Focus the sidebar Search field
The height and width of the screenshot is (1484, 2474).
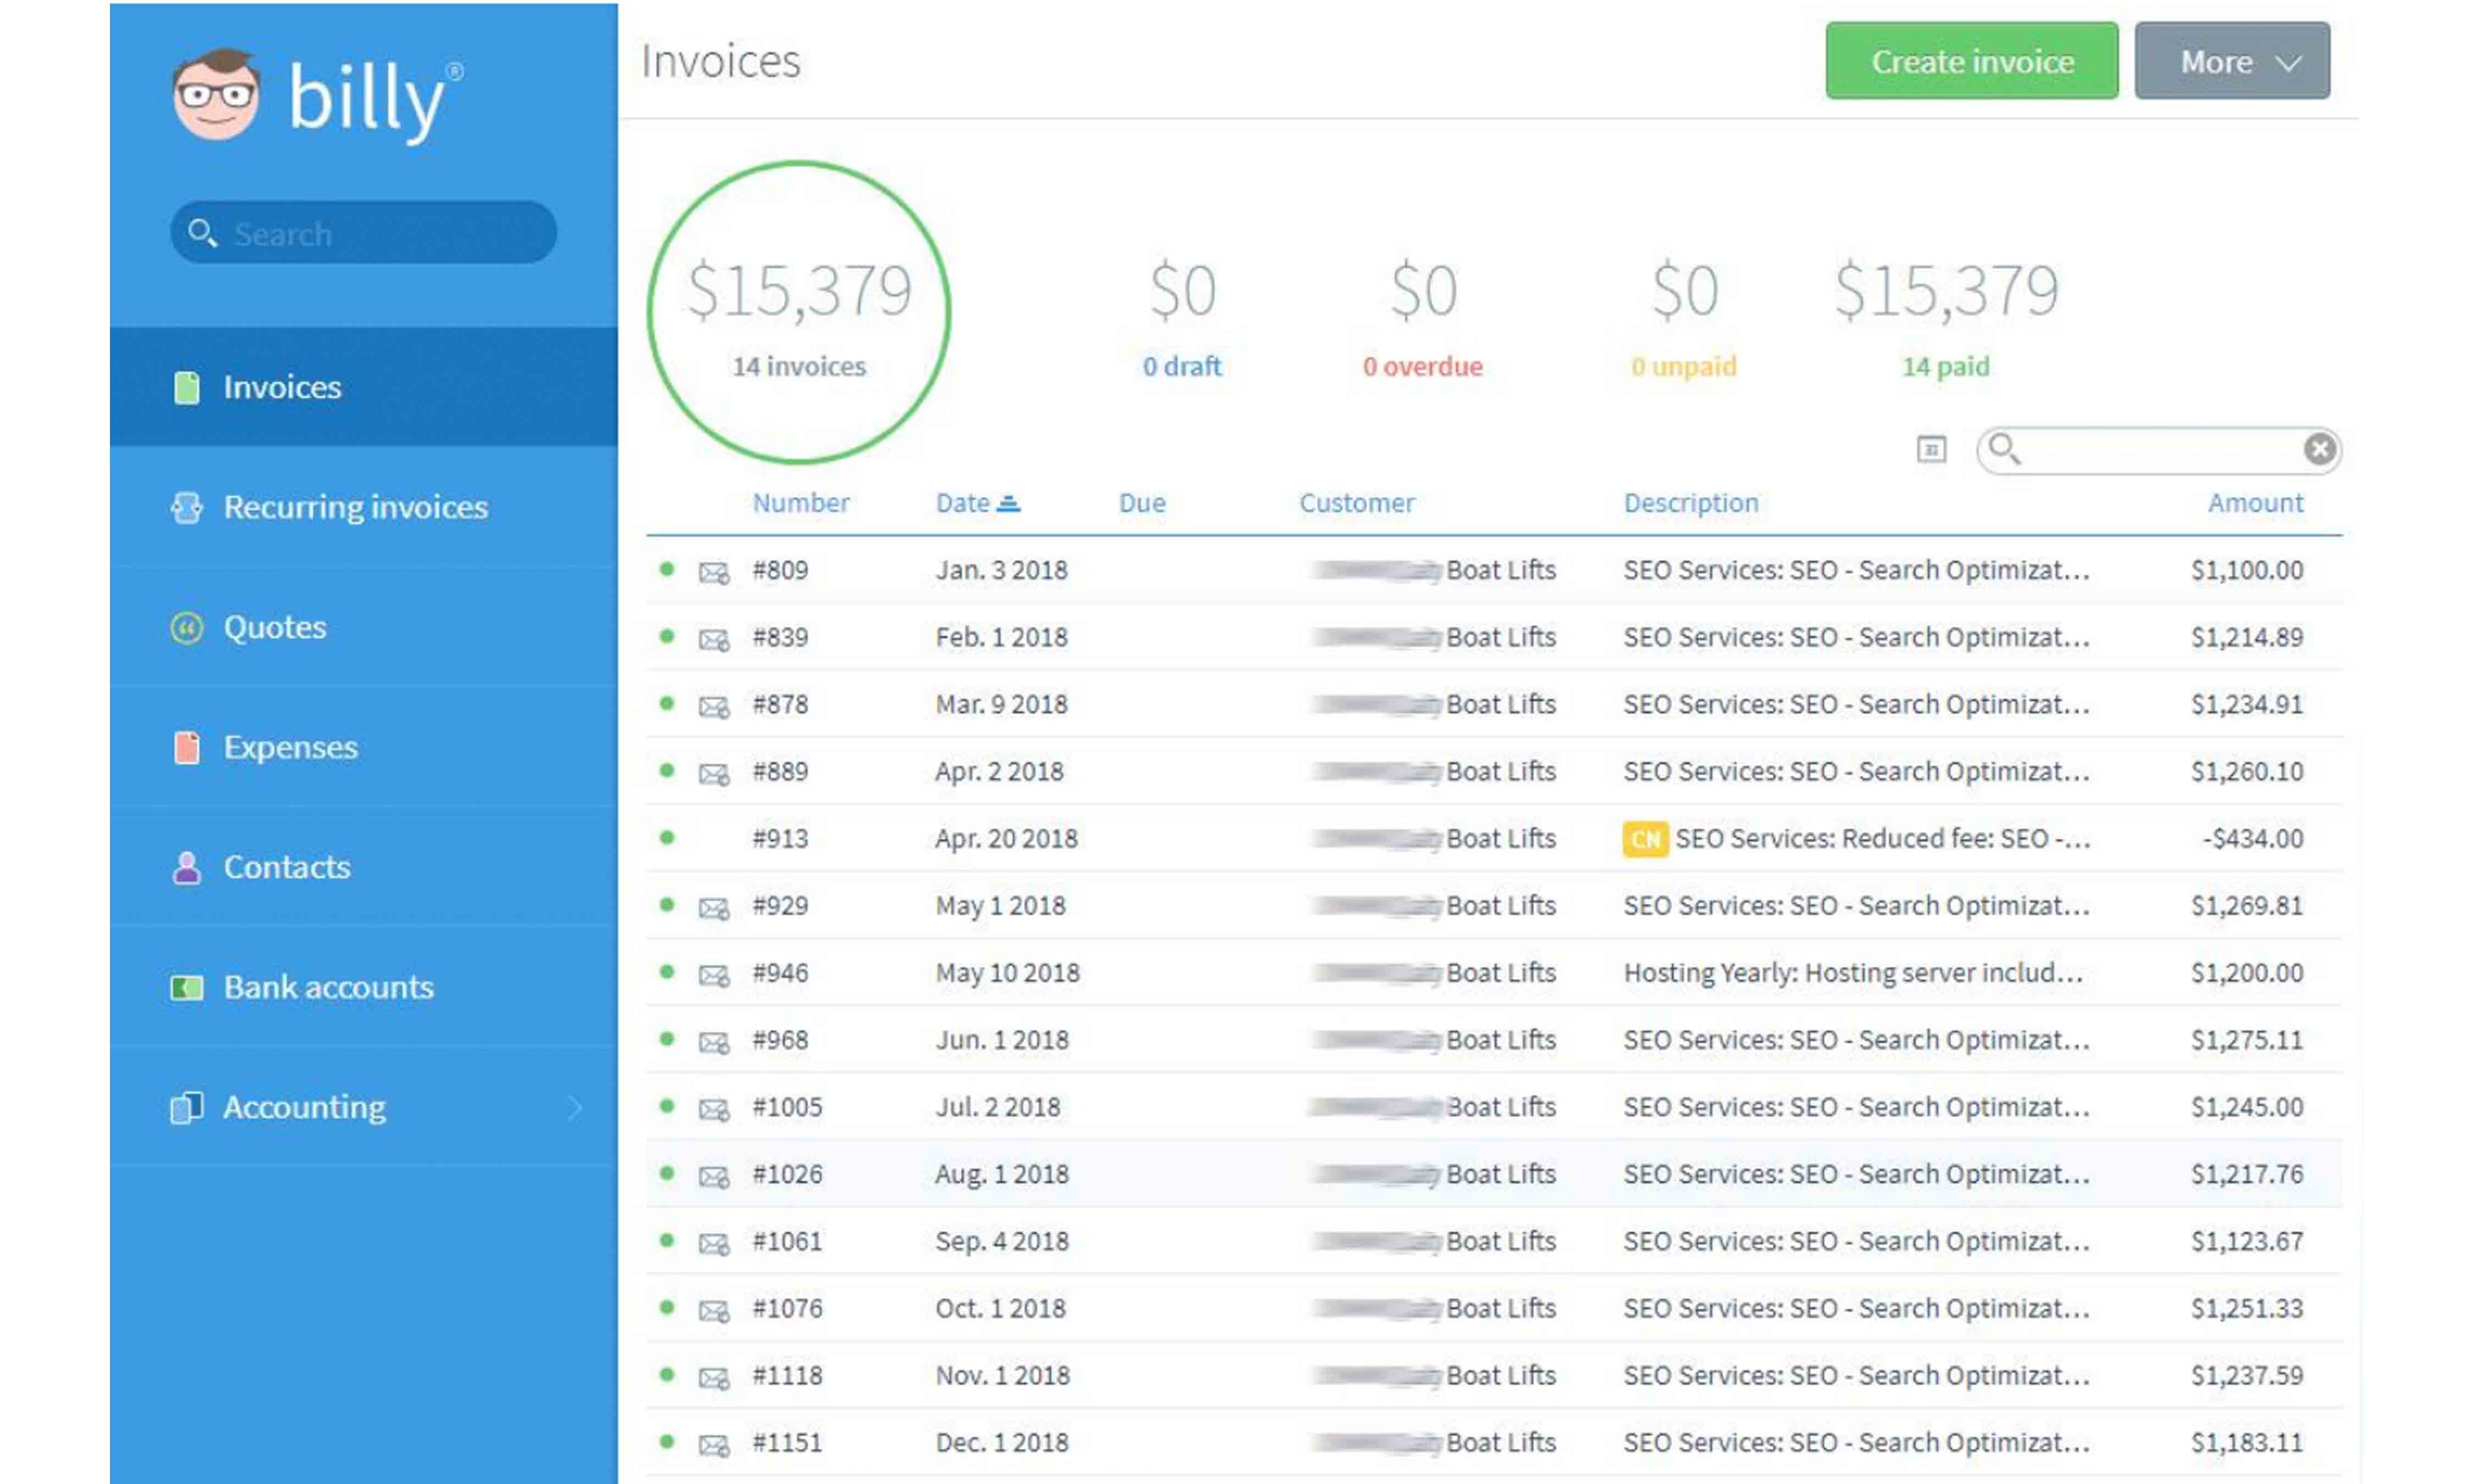363,233
